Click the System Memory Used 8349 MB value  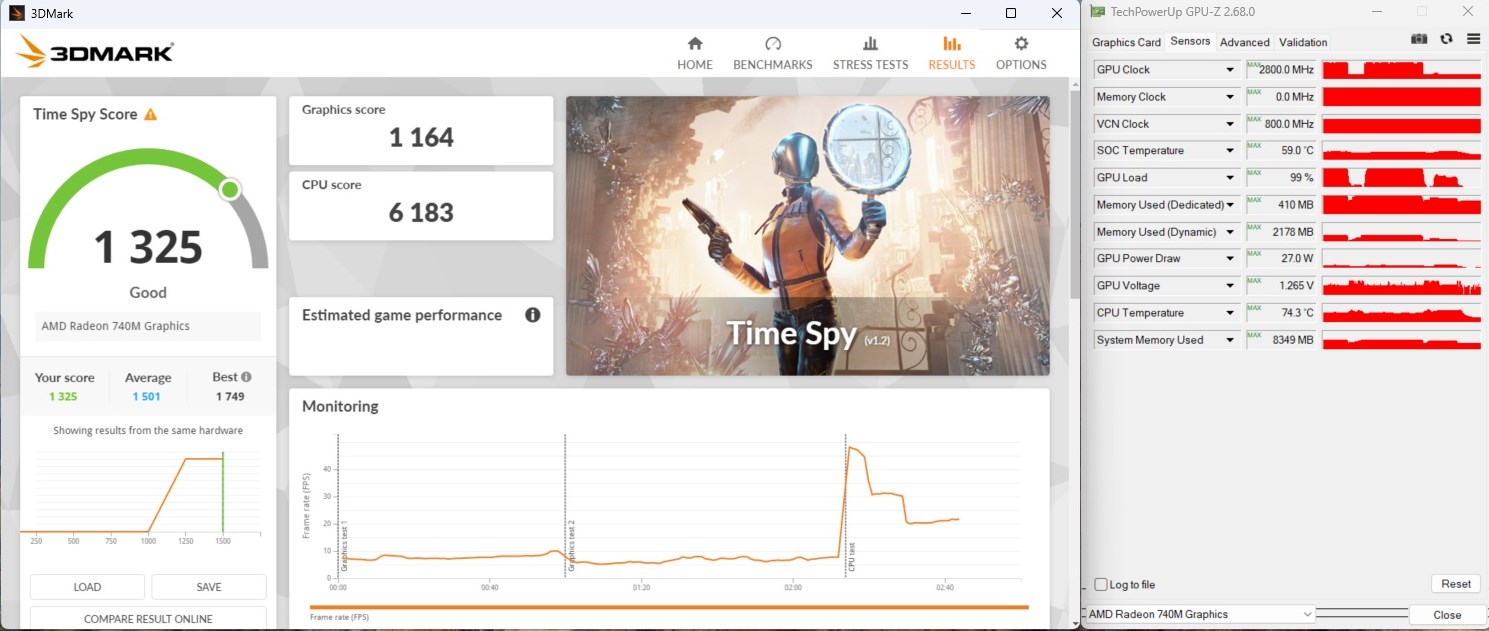1281,340
